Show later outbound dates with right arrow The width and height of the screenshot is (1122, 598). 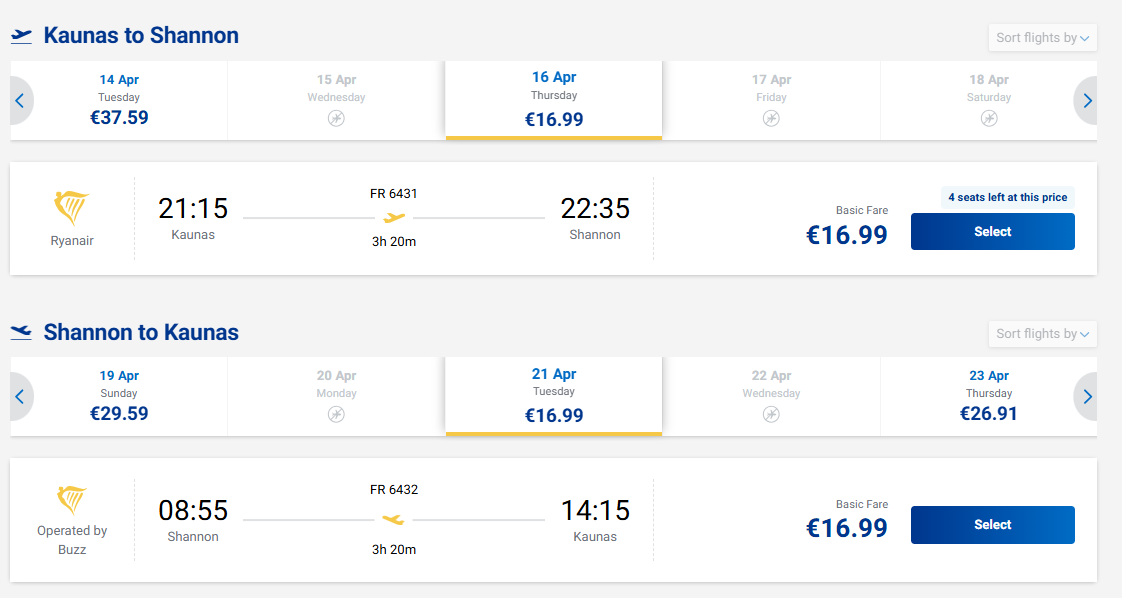coord(1087,100)
